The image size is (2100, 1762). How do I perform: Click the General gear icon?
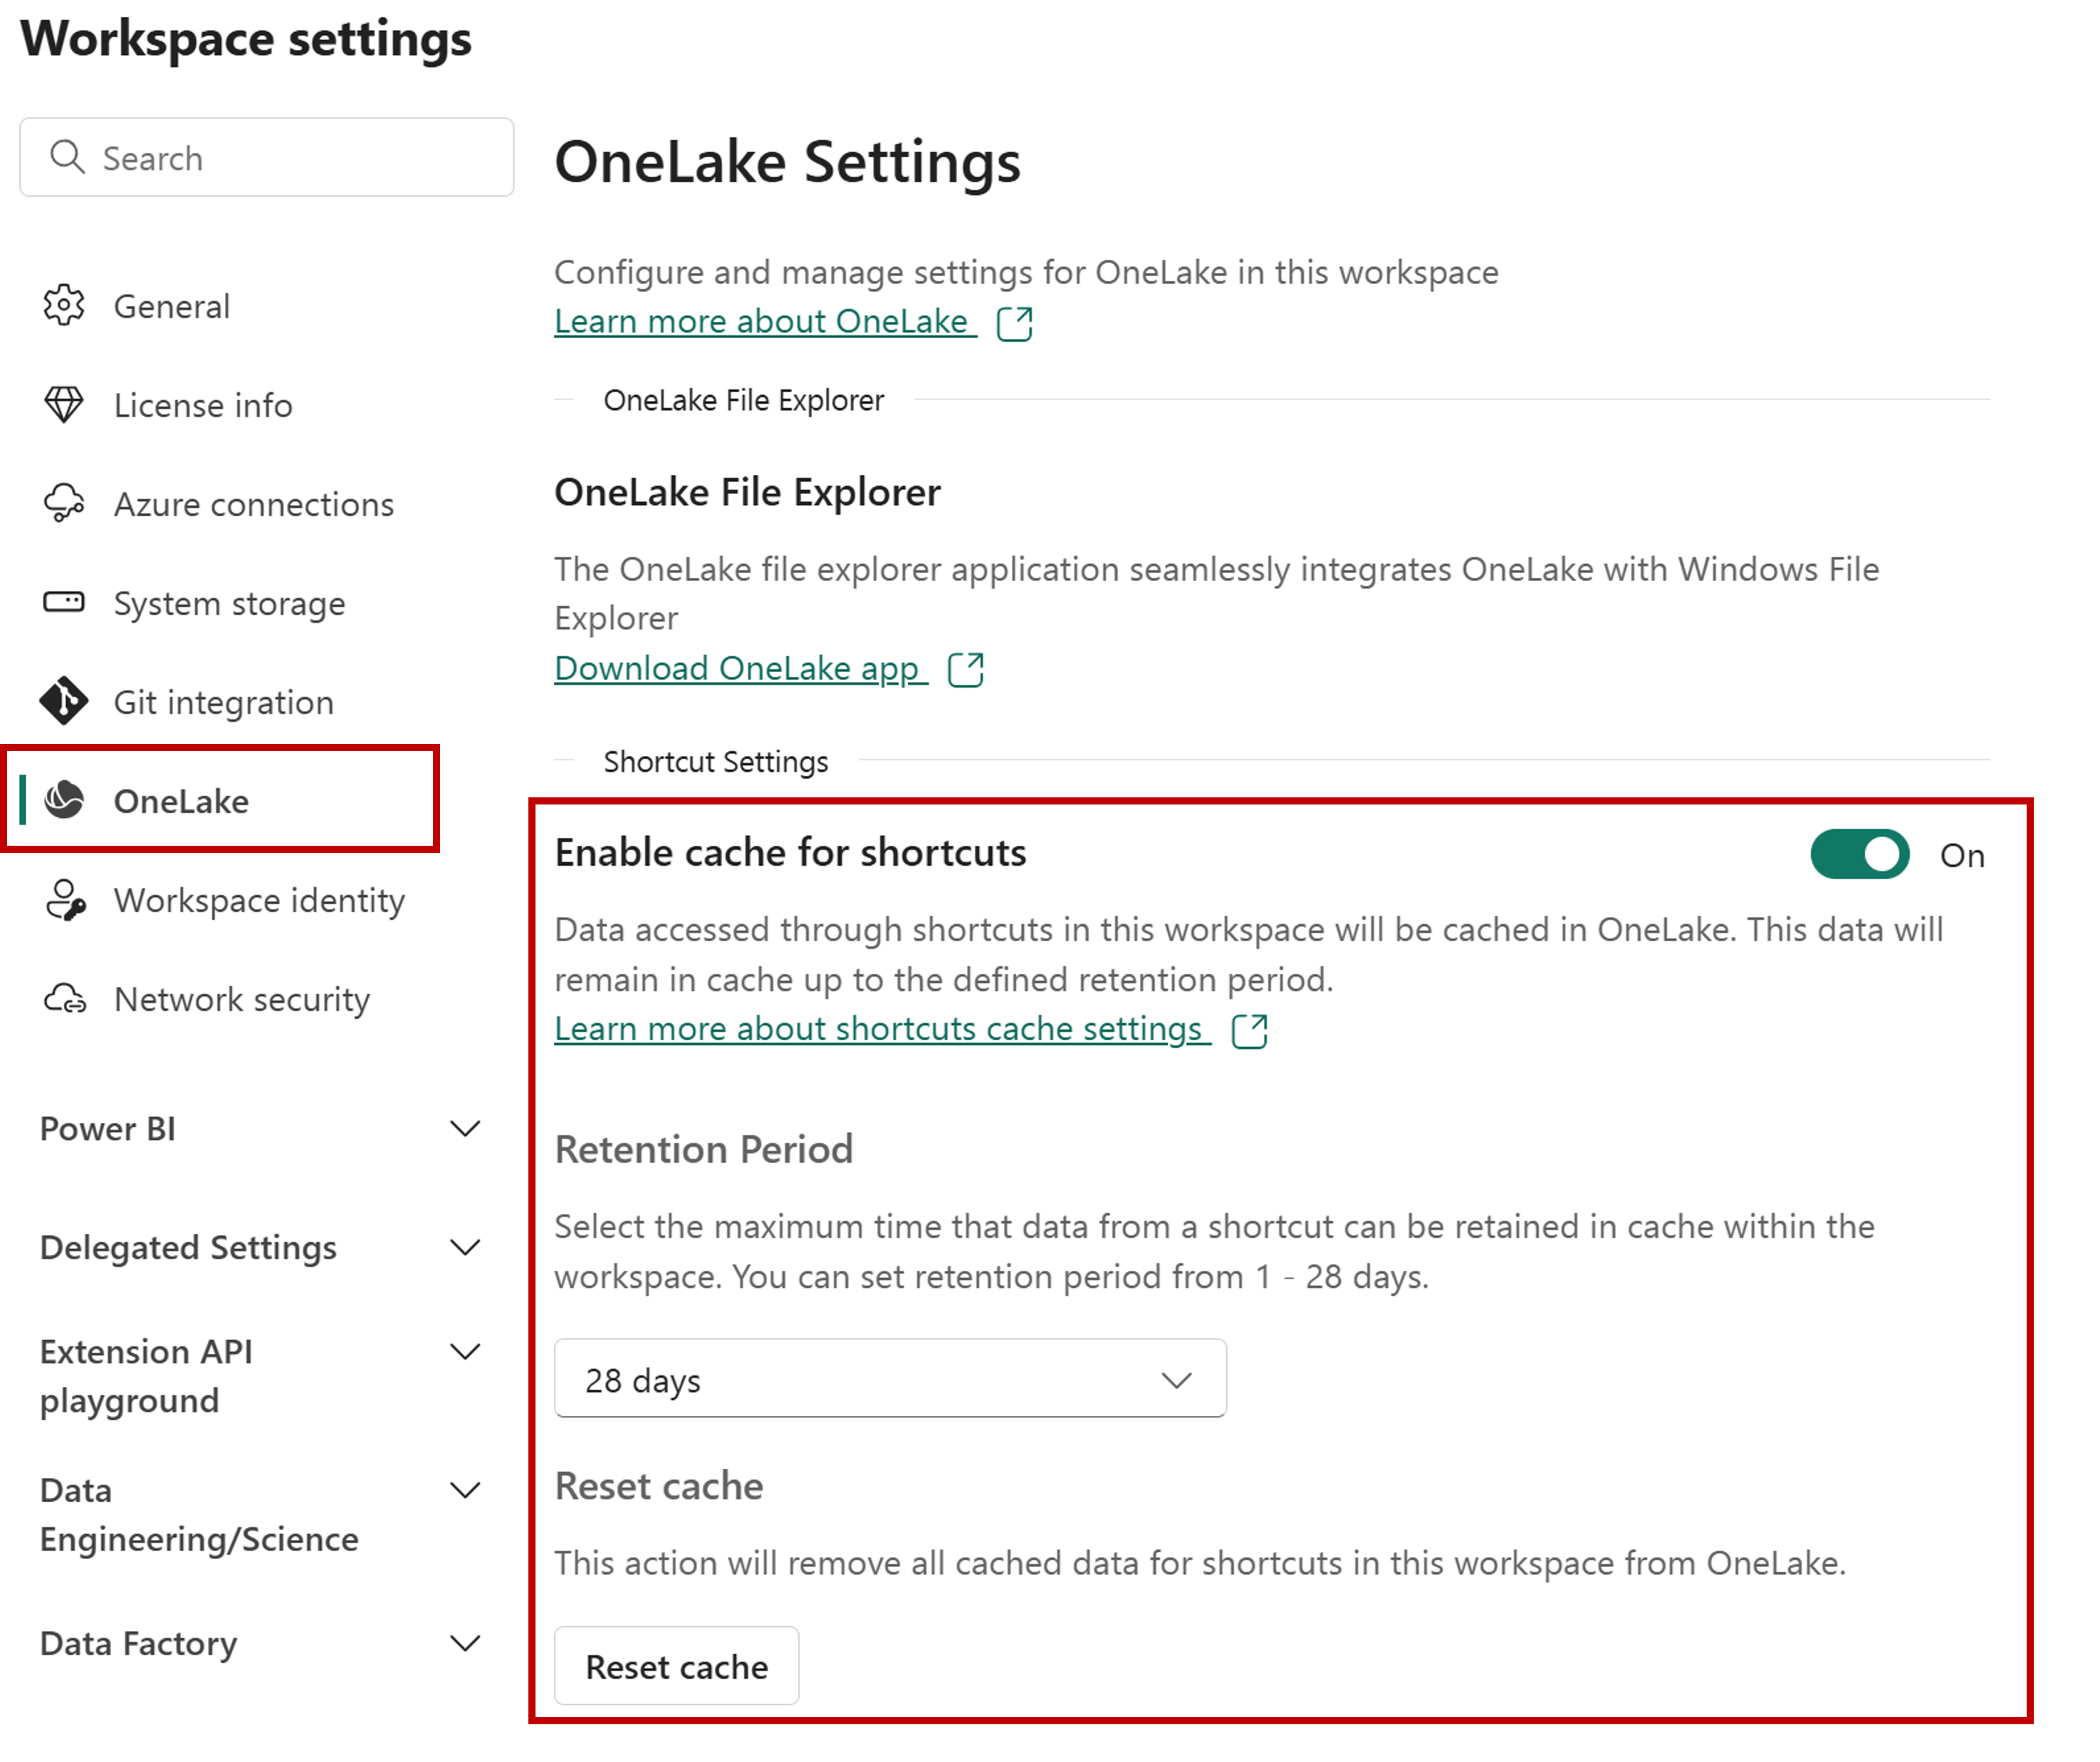click(64, 305)
